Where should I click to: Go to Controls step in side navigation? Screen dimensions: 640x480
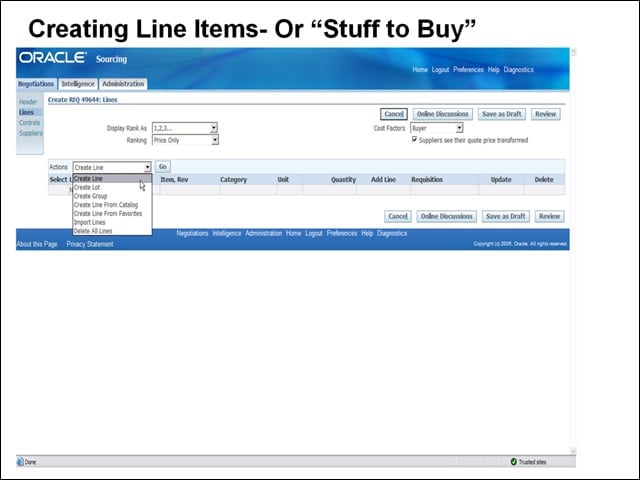(x=29, y=123)
